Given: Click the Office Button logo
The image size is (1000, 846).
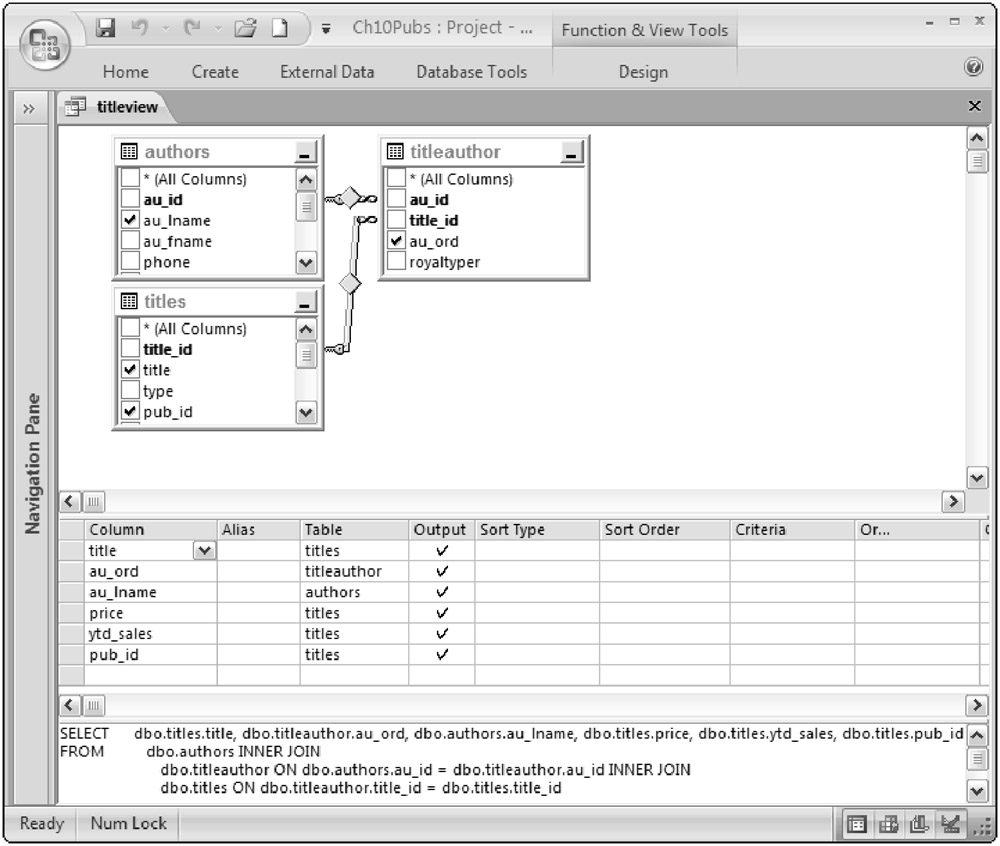Looking at the screenshot, I should 44,44.
